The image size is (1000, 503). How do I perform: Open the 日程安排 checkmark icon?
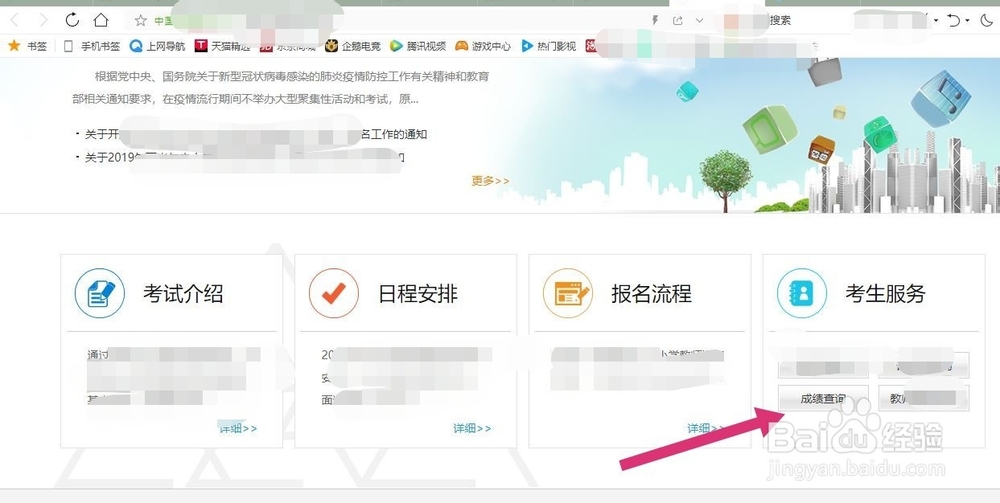tap(334, 294)
